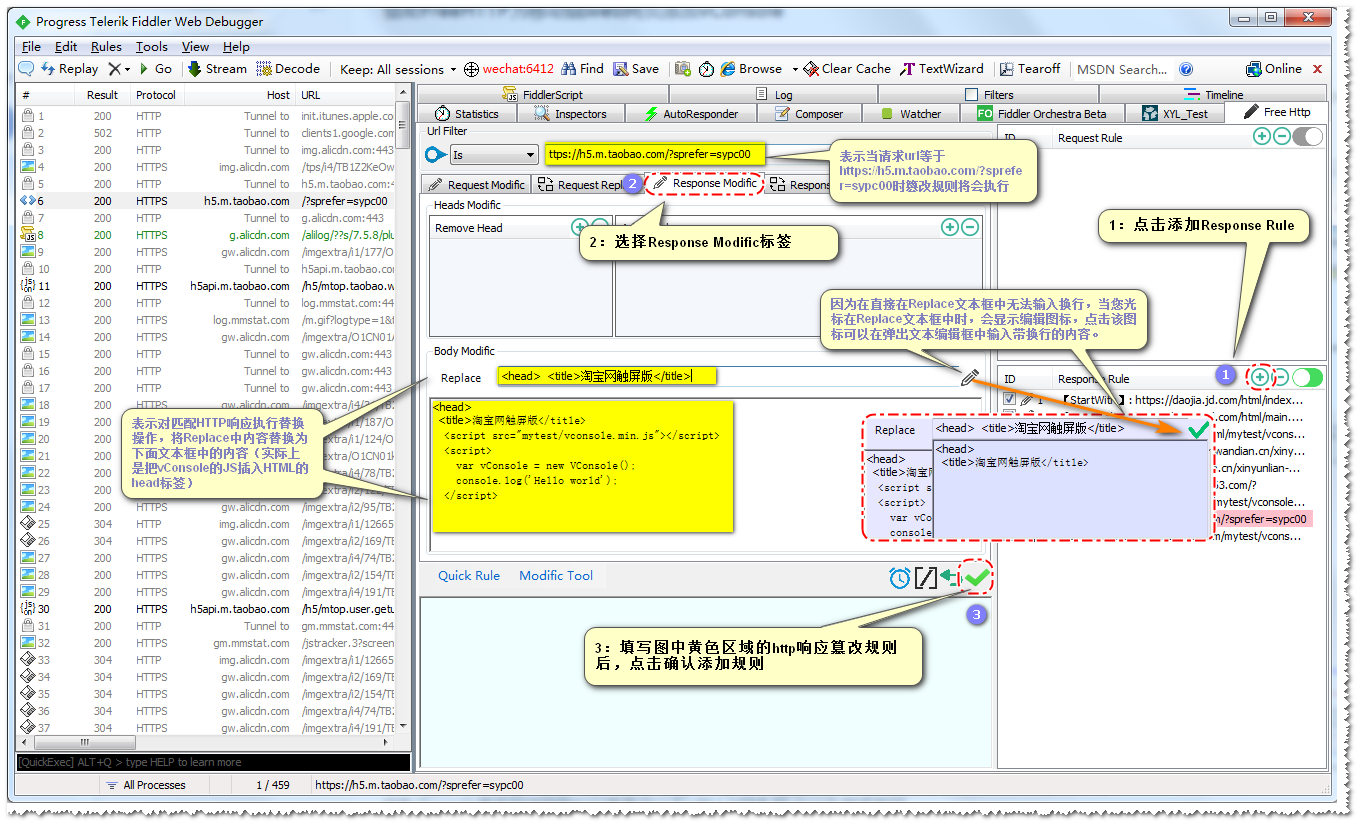Switch to the XYL_Test tab
This screenshot has height=828, width=1363.
[1176, 114]
